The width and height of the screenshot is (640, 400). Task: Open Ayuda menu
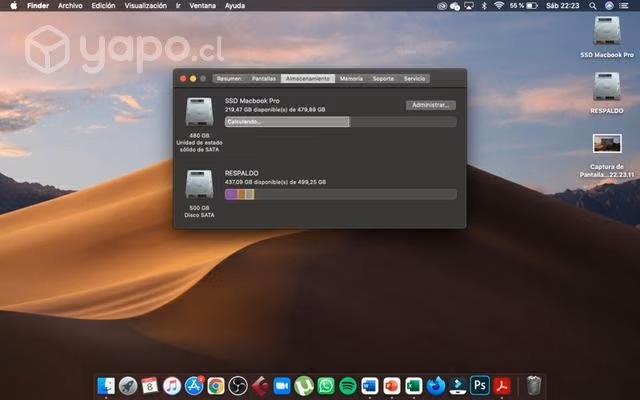[235, 6]
